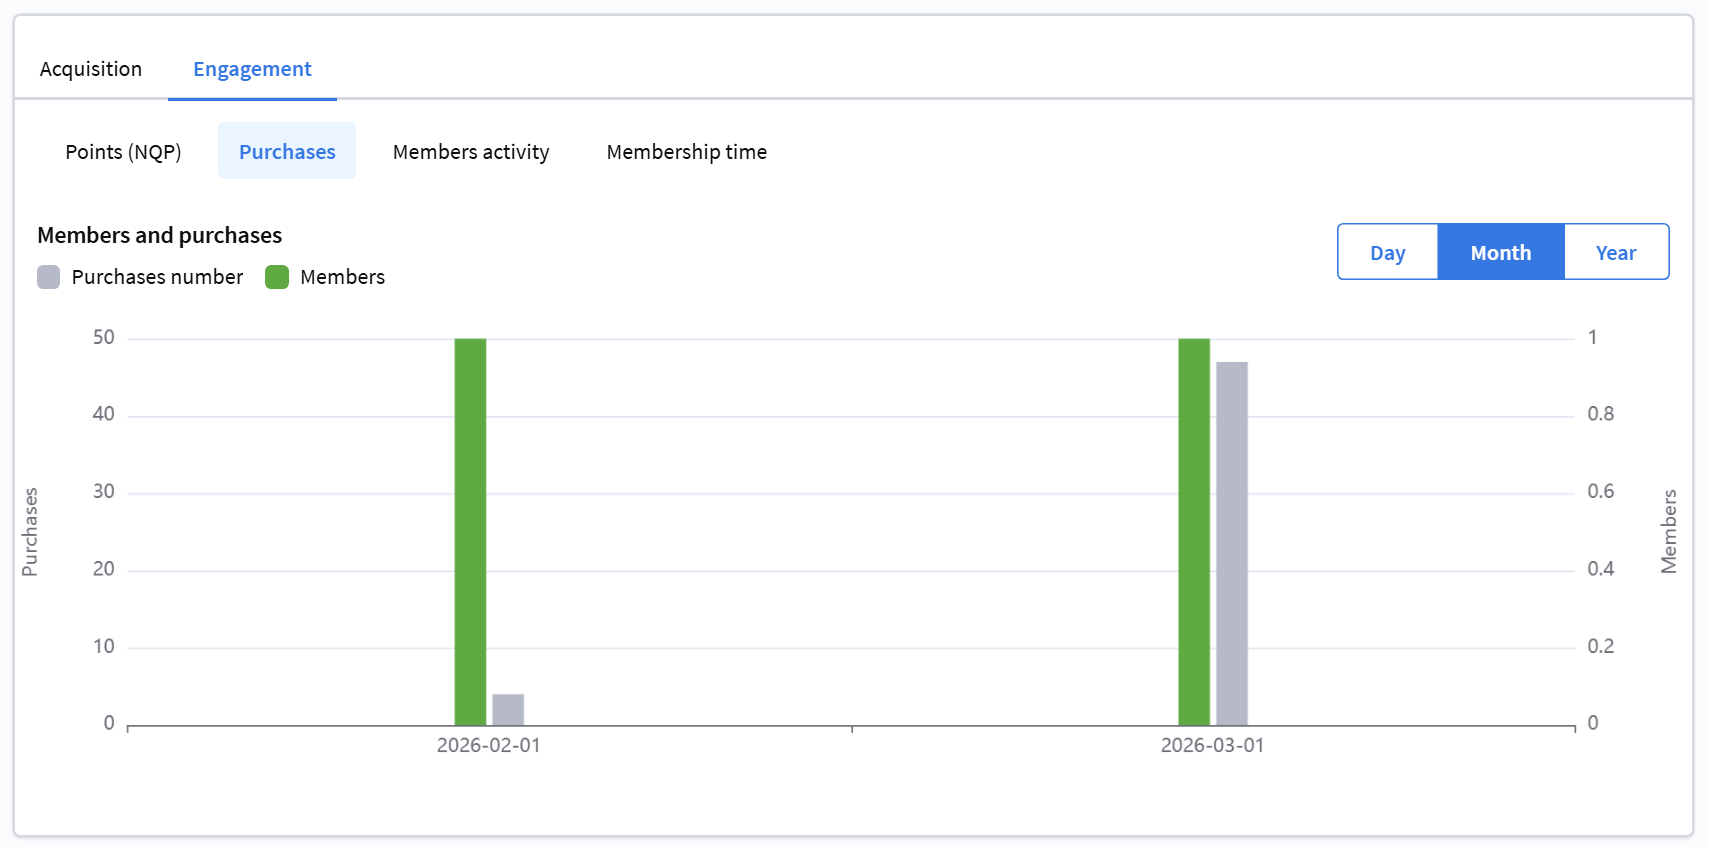
Task: Show the Membership time view
Action: [686, 152]
